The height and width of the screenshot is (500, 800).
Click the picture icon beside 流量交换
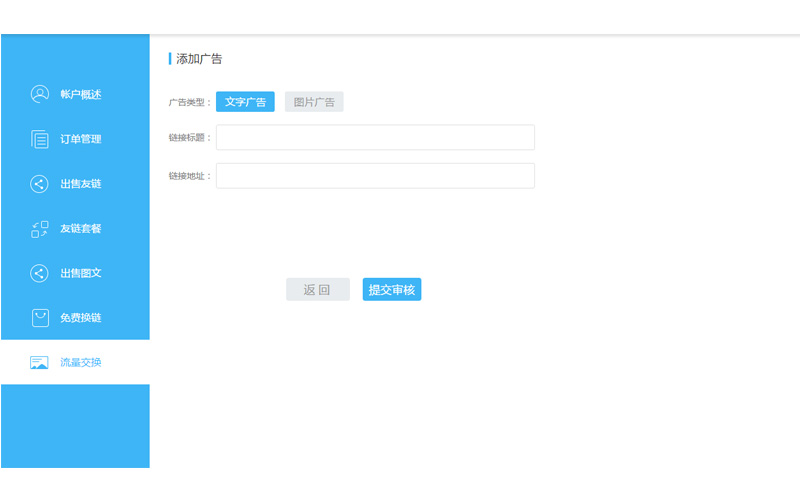click(39, 362)
